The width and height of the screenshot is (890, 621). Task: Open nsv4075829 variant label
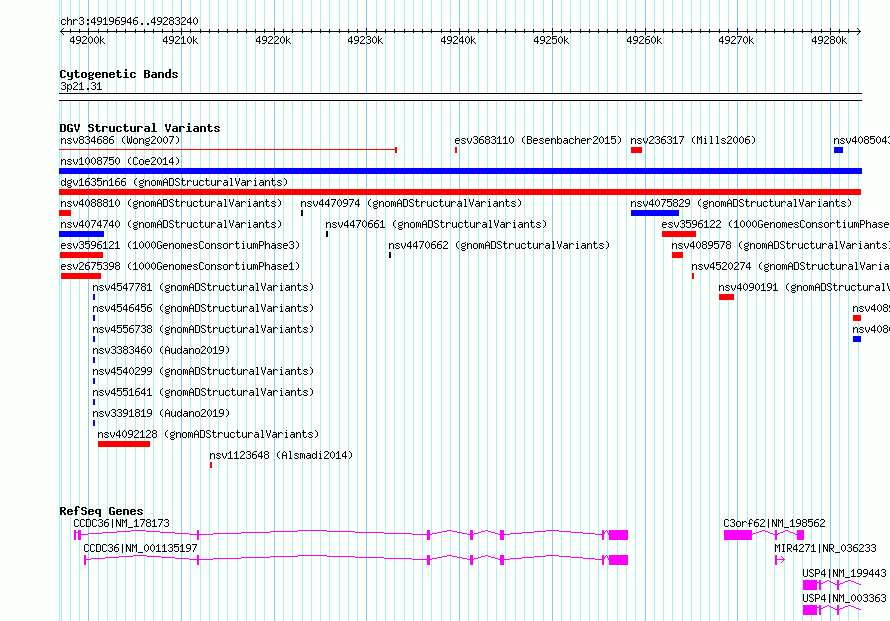tap(741, 203)
